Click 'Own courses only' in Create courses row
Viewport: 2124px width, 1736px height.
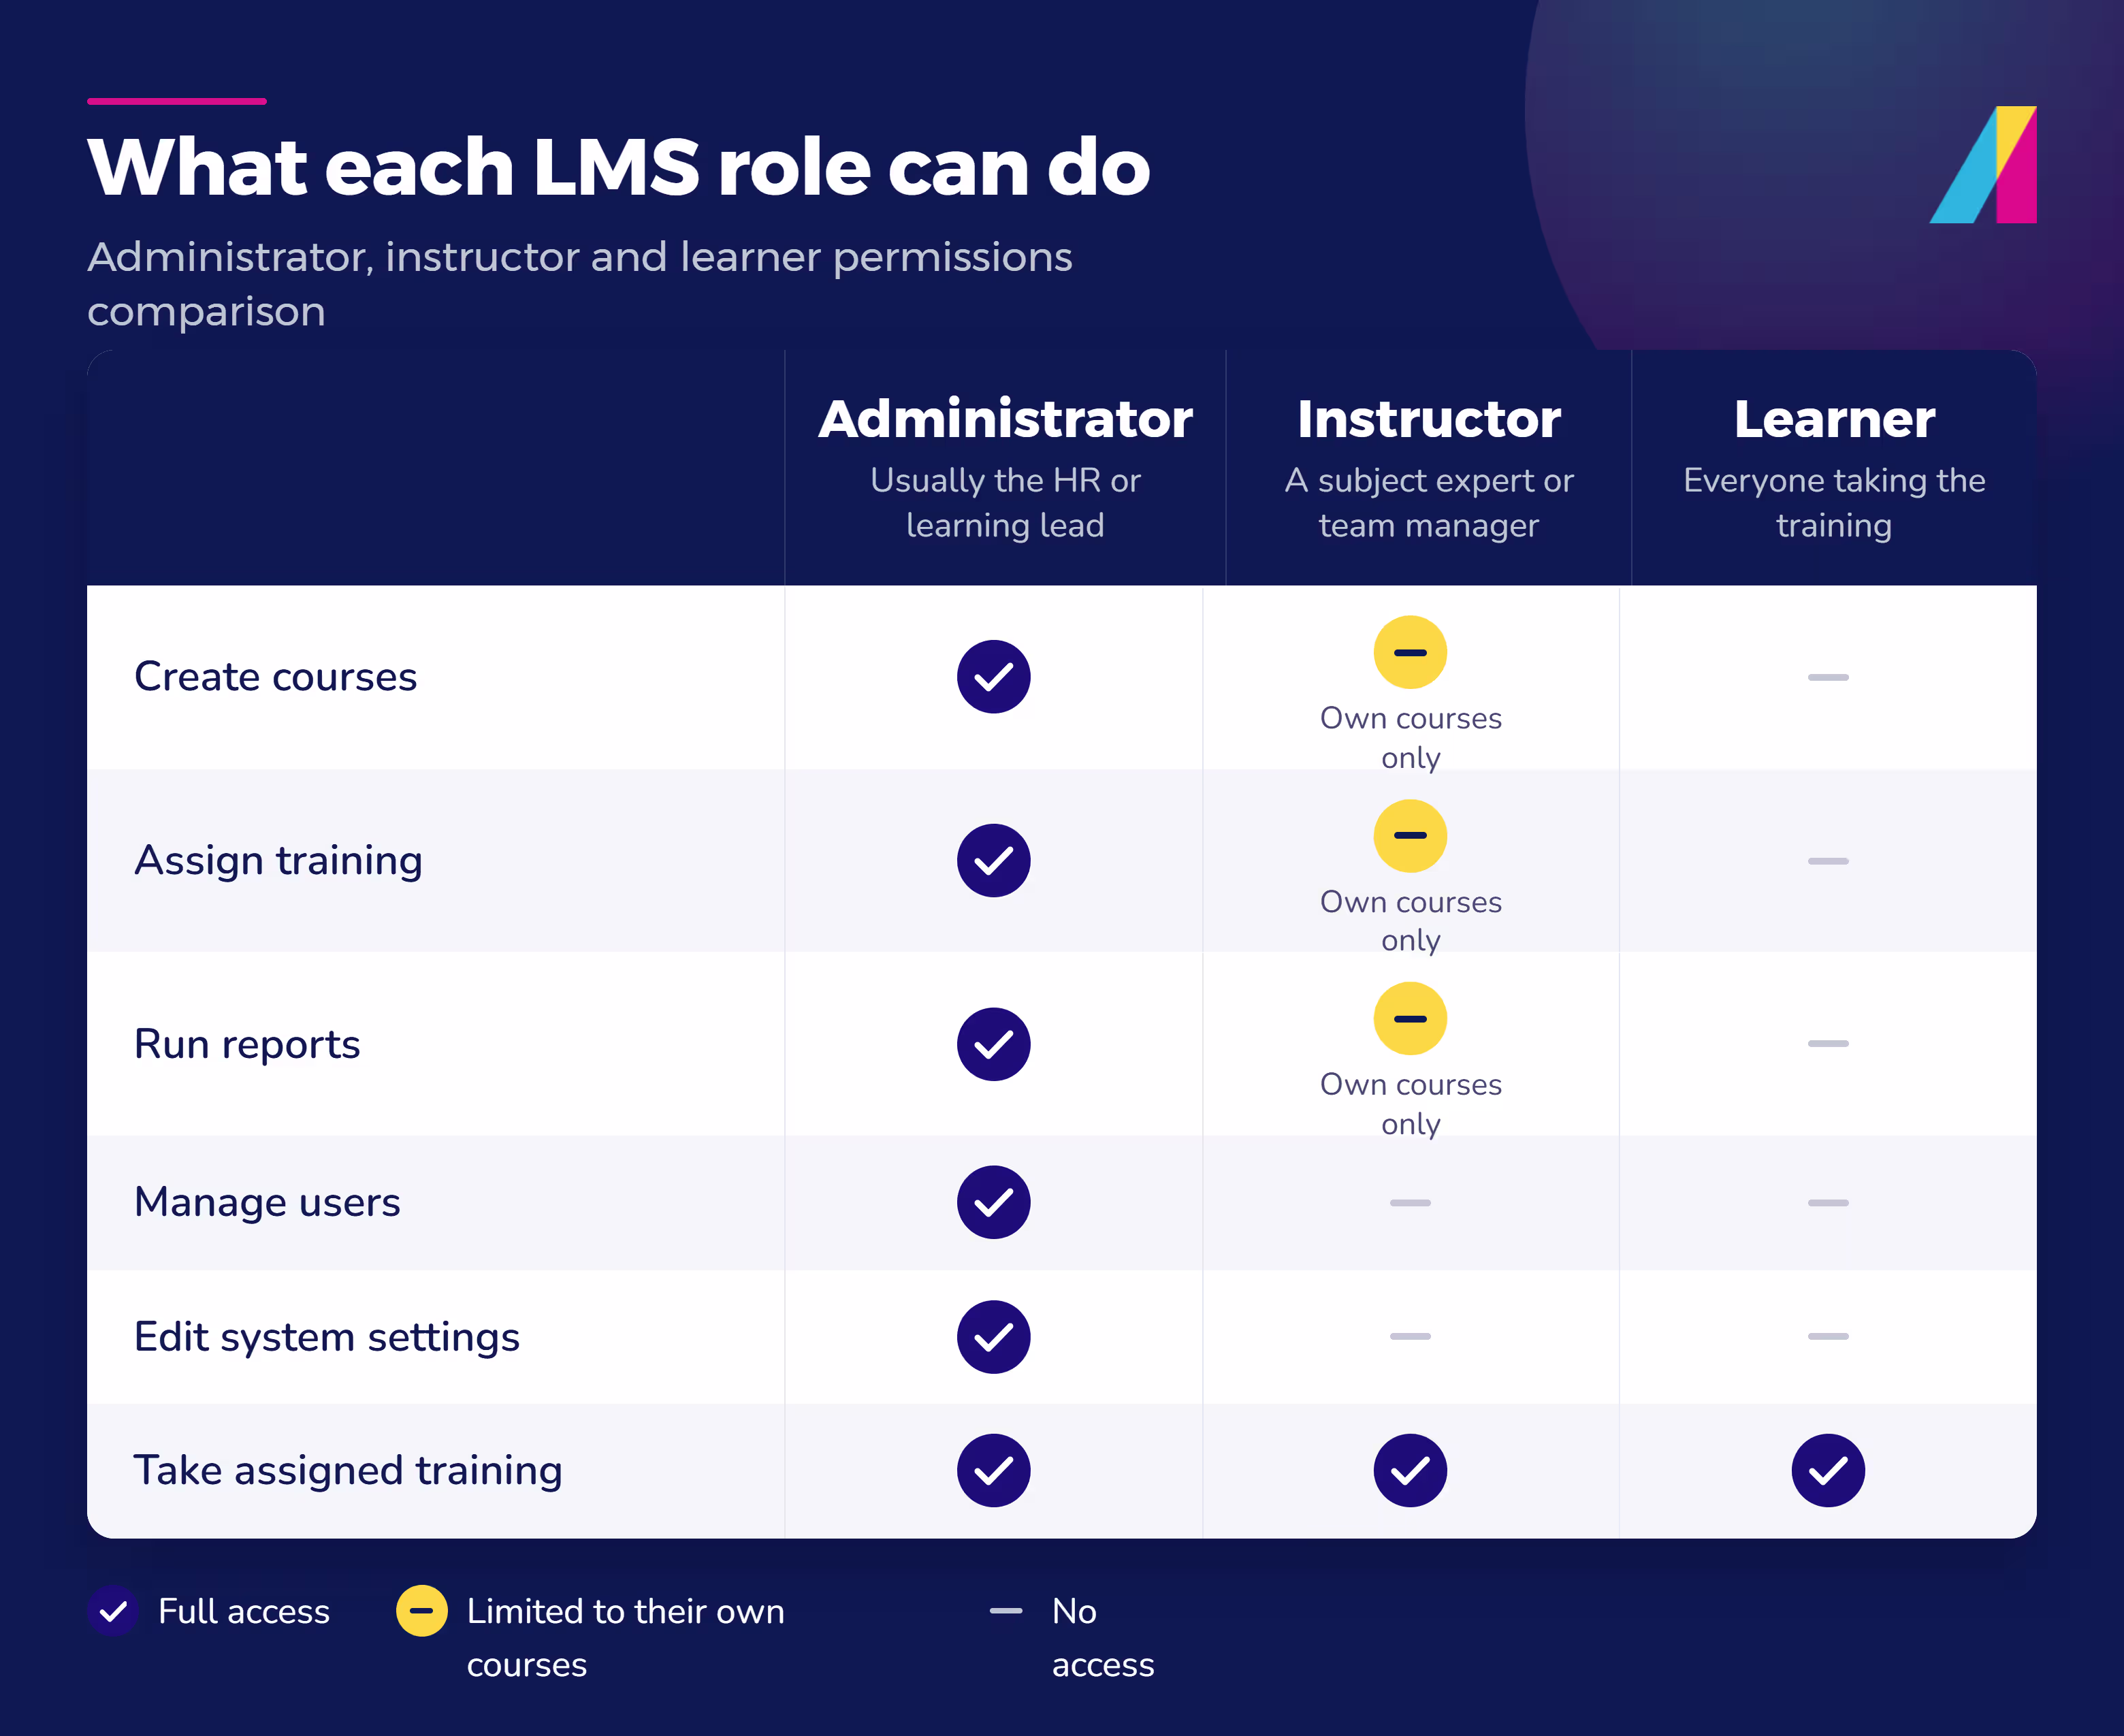[x=1410, y=738]
